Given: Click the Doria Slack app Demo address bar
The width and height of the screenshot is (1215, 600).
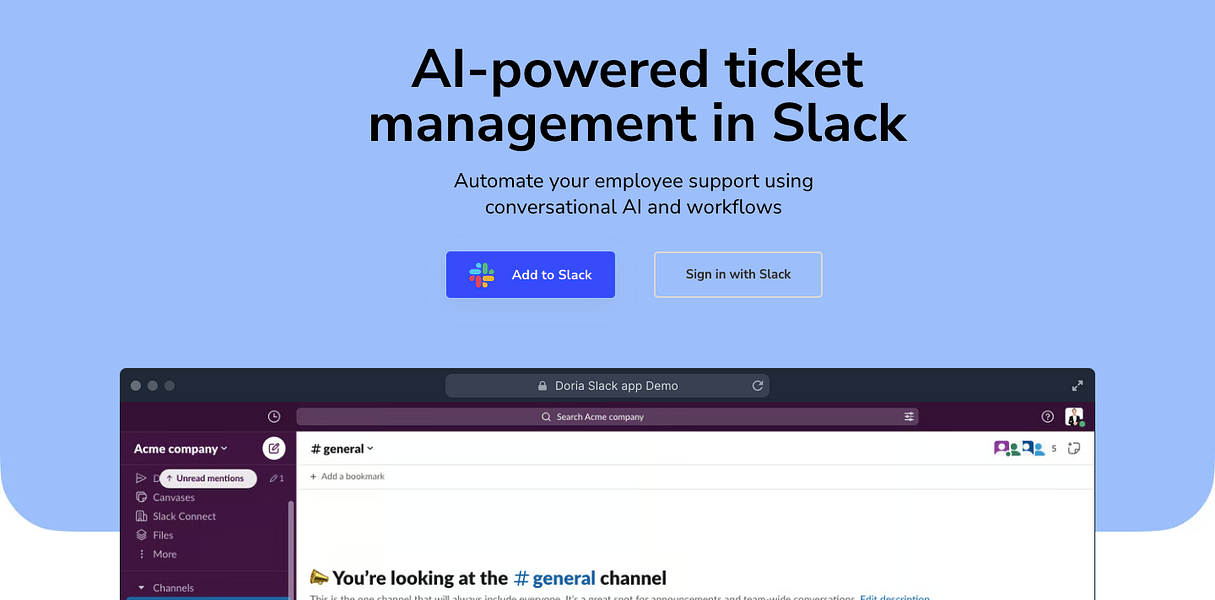Looking at the screenshot, I should click(x=607, y=386).
